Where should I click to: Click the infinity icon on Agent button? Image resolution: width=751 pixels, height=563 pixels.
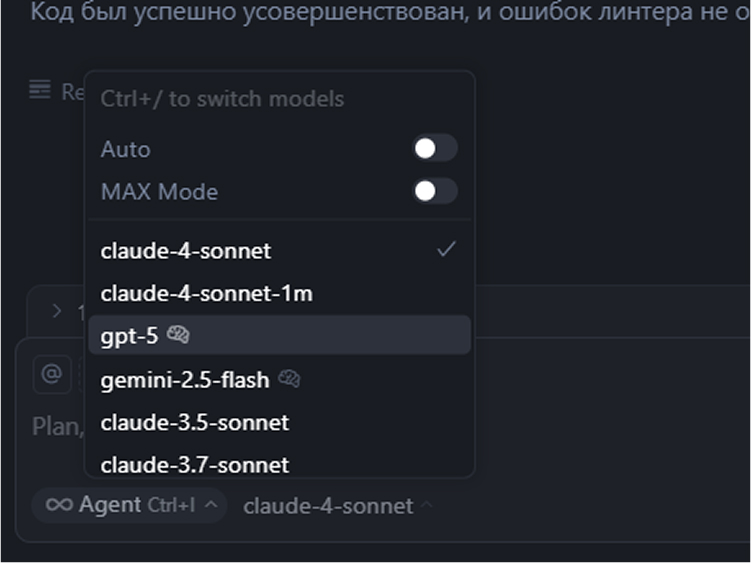click(59, 505)
